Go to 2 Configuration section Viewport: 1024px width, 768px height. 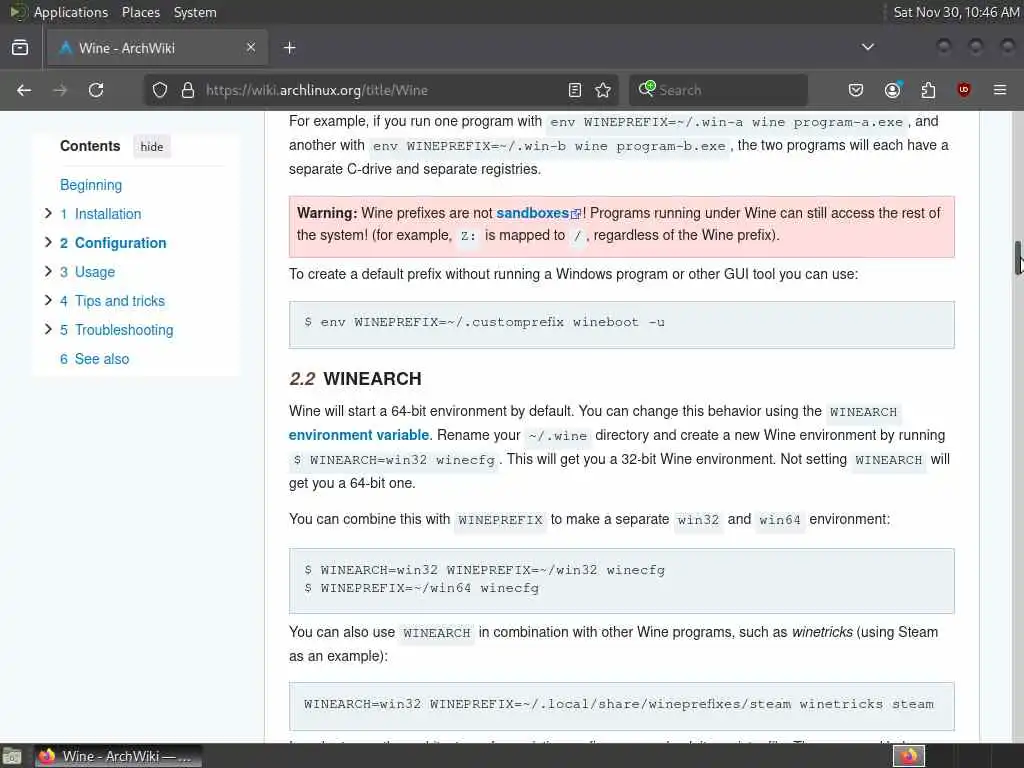click(113, 243)
